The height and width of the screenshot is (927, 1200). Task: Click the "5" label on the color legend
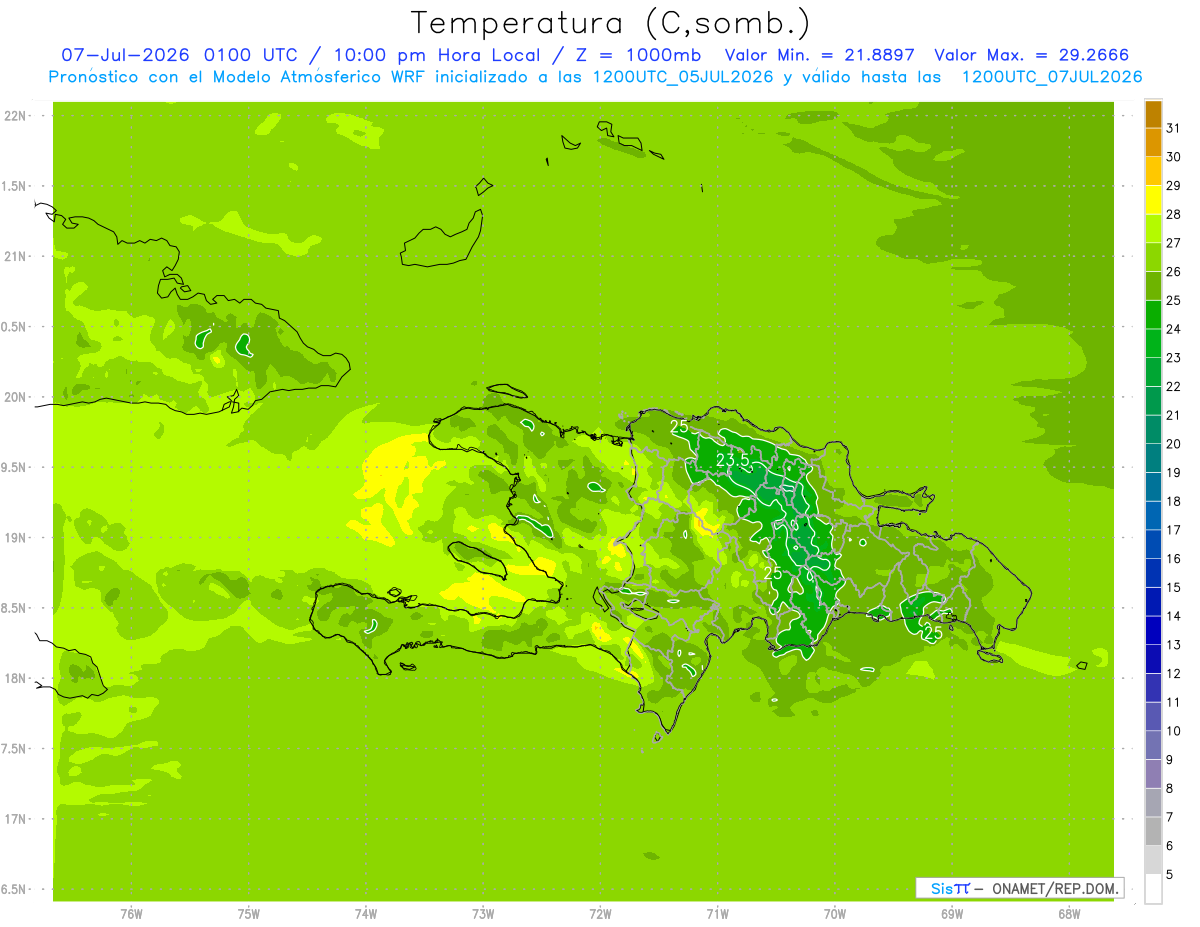[1170, 875]
